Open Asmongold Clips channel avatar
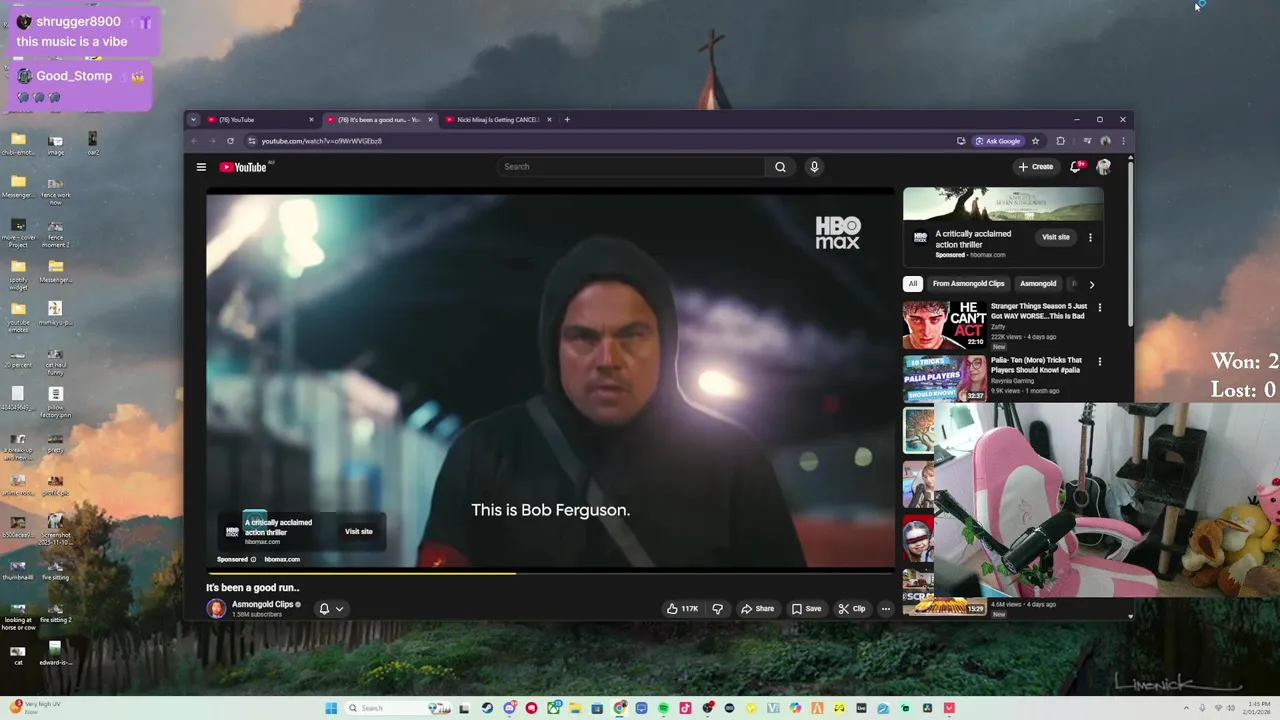1280x720 pixels. coord(216,608)
